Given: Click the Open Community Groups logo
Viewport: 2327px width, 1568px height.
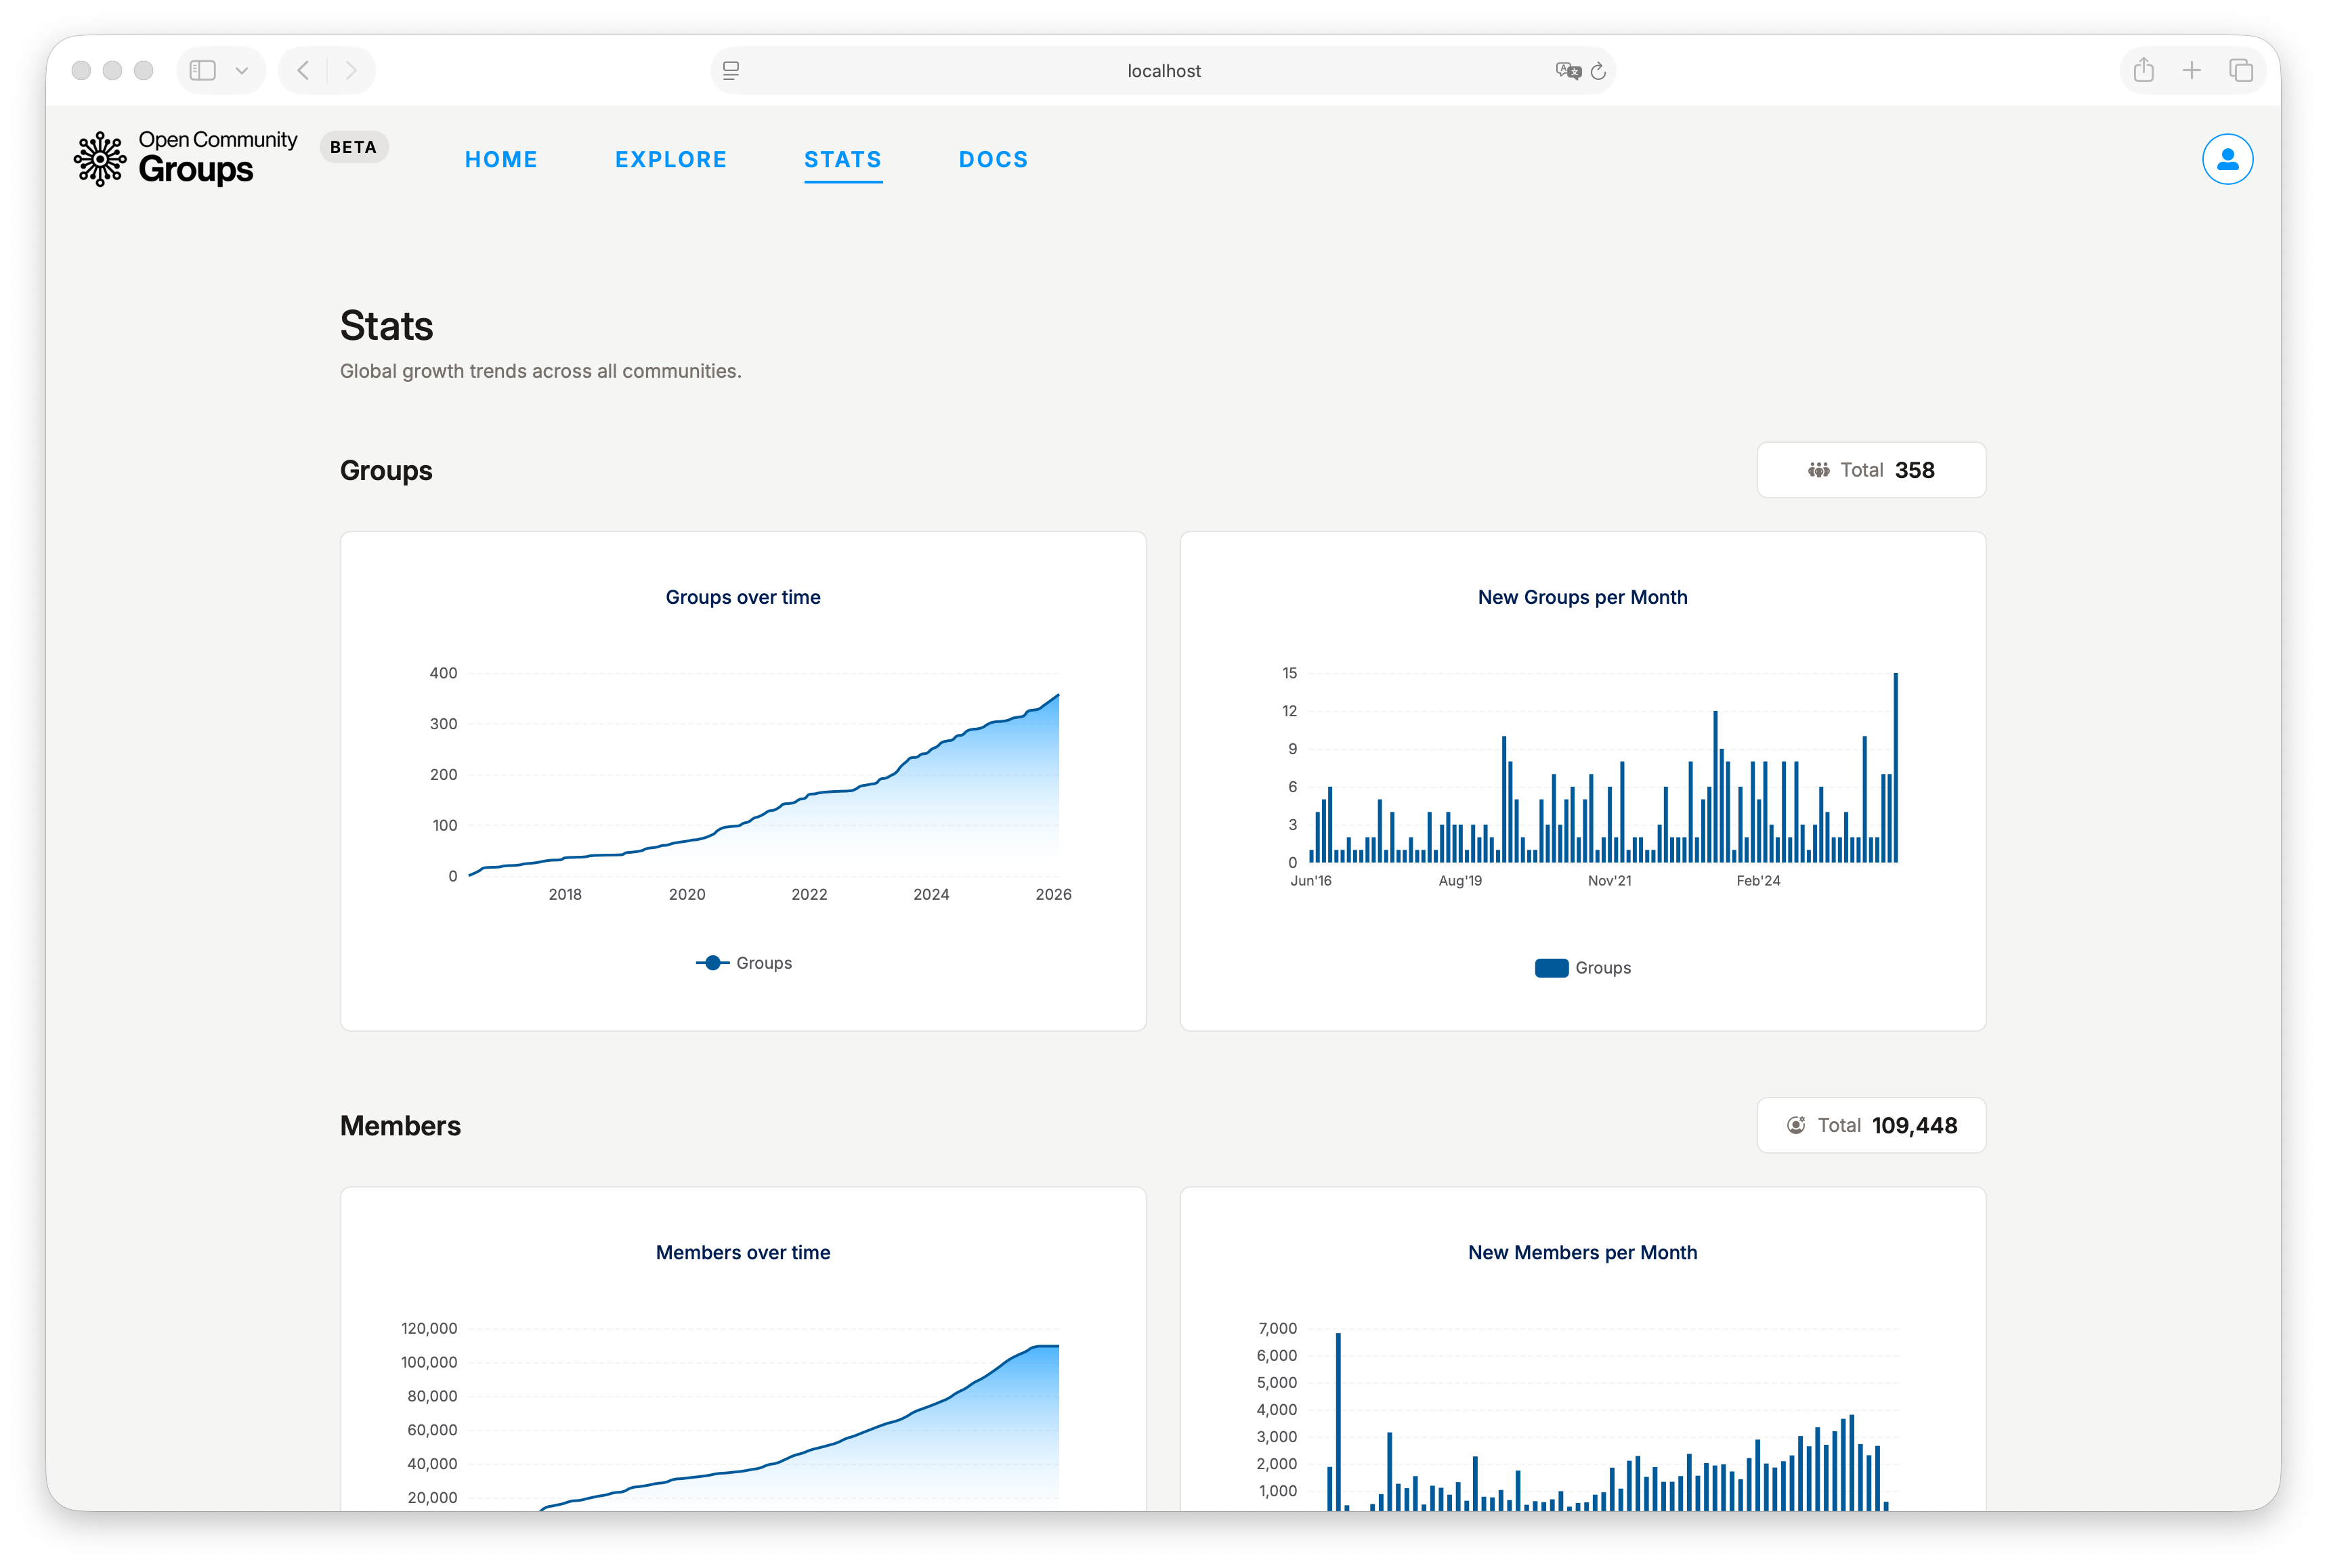Looking at the screenshot, I should (x=185, y=158).
